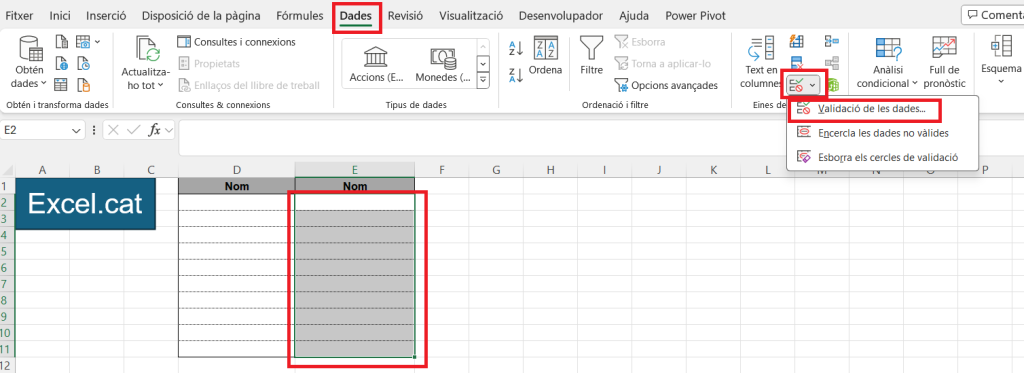Click the From Table/Range icon
Viewport: 1024px width, 373px height.
click(61, 84)
